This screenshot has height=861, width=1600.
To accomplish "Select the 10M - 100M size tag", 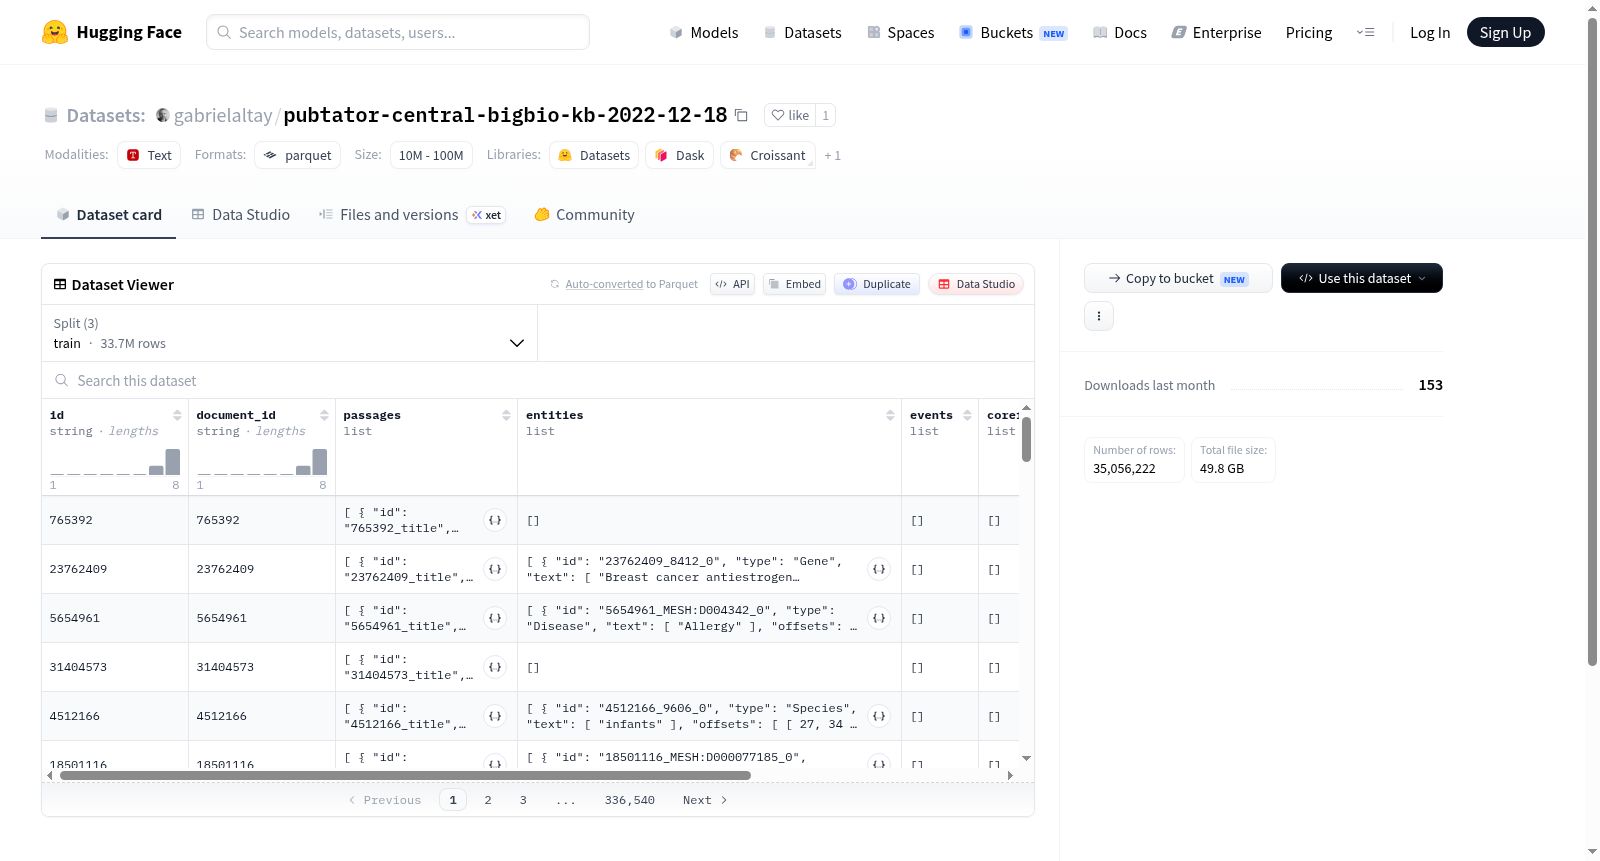I will tap(431, 155).
